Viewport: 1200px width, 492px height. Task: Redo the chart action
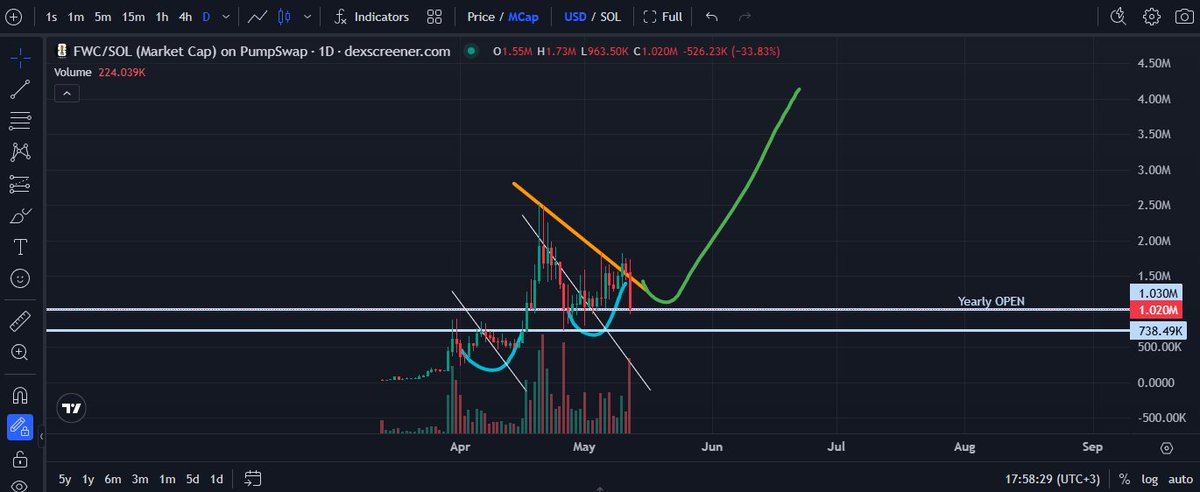tap(743, 17)
